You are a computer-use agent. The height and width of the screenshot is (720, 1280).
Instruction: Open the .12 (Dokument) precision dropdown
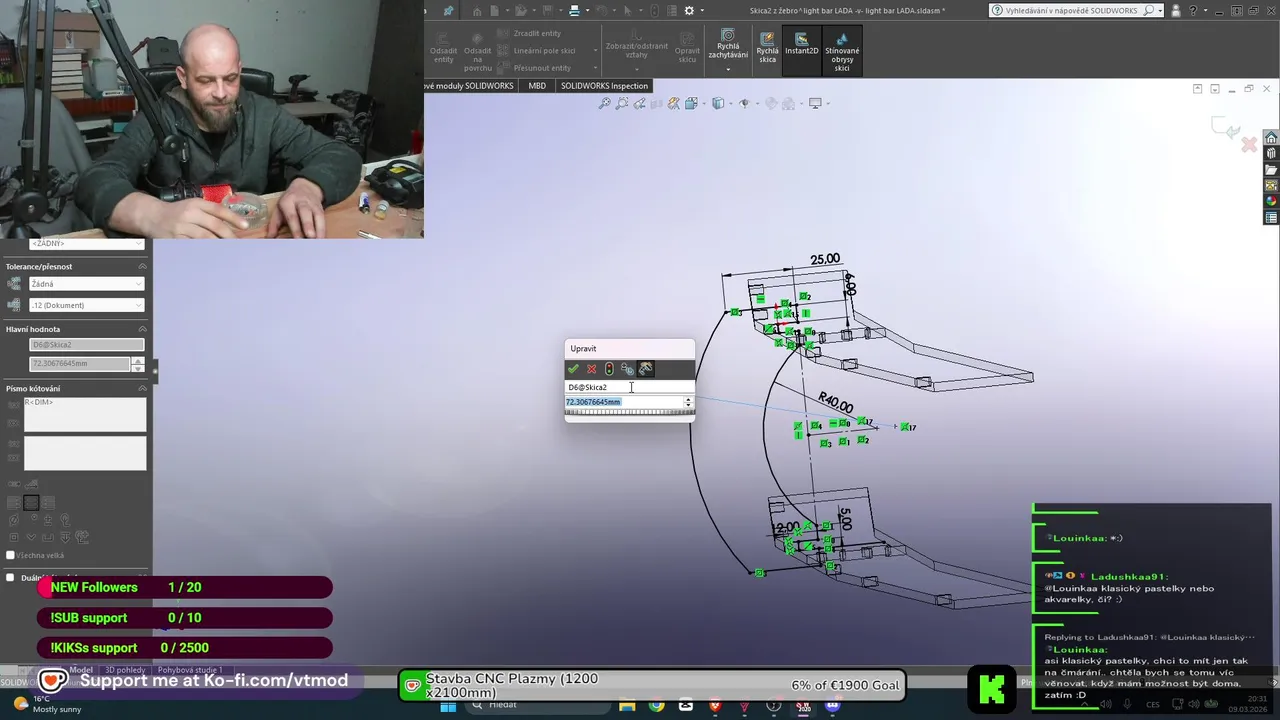pos(87,305)
